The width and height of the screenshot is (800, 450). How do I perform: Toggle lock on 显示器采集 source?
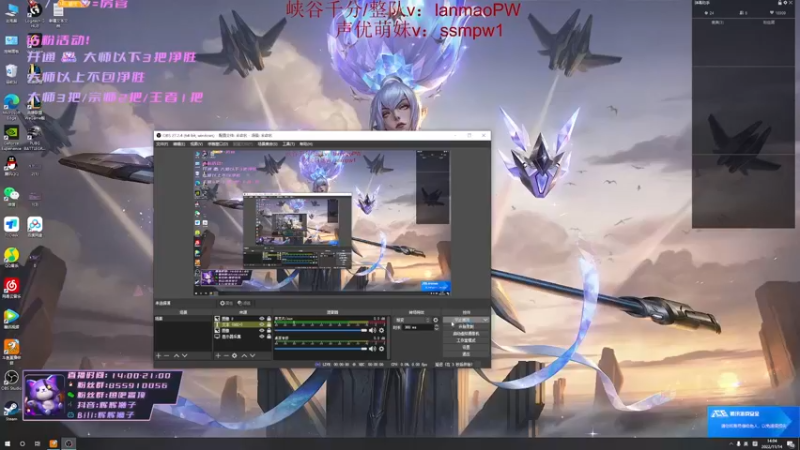pyautogui.click(x=269, y=337)
